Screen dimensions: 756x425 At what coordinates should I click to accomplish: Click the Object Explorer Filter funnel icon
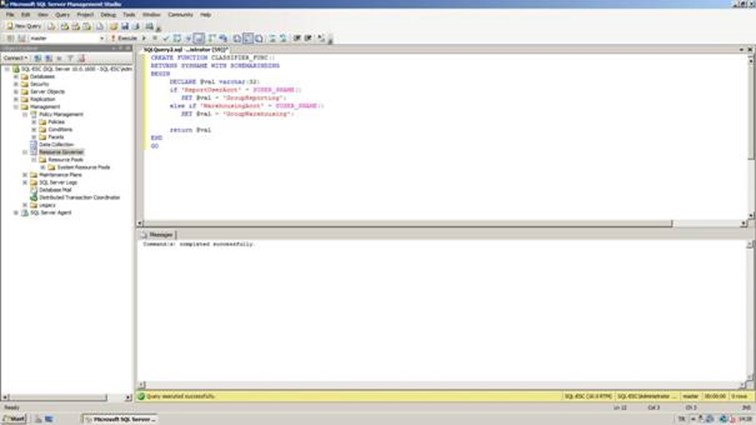70,58
